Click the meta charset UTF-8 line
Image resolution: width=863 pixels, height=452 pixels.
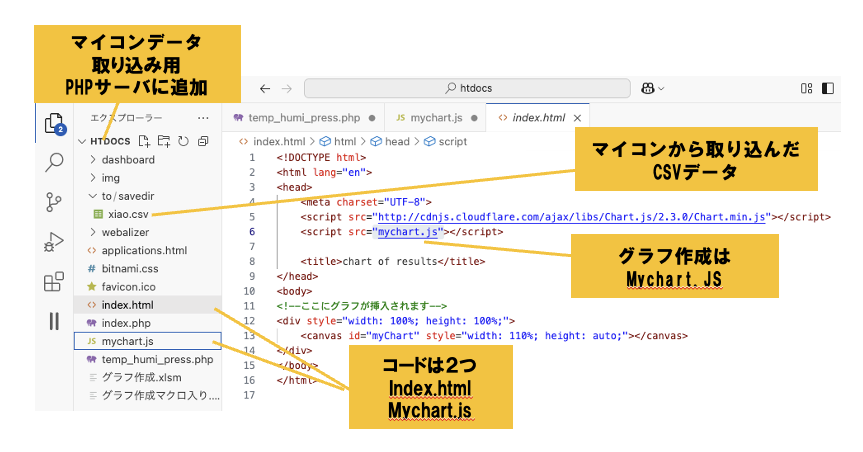pyautogui.click(x=366, y=202)
